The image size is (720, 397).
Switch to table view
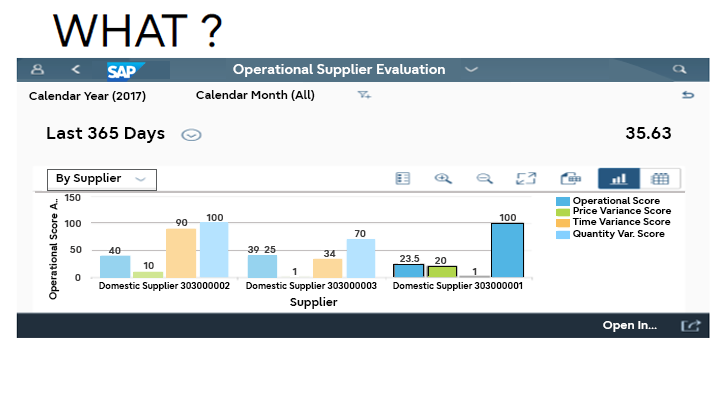(660, 179)
